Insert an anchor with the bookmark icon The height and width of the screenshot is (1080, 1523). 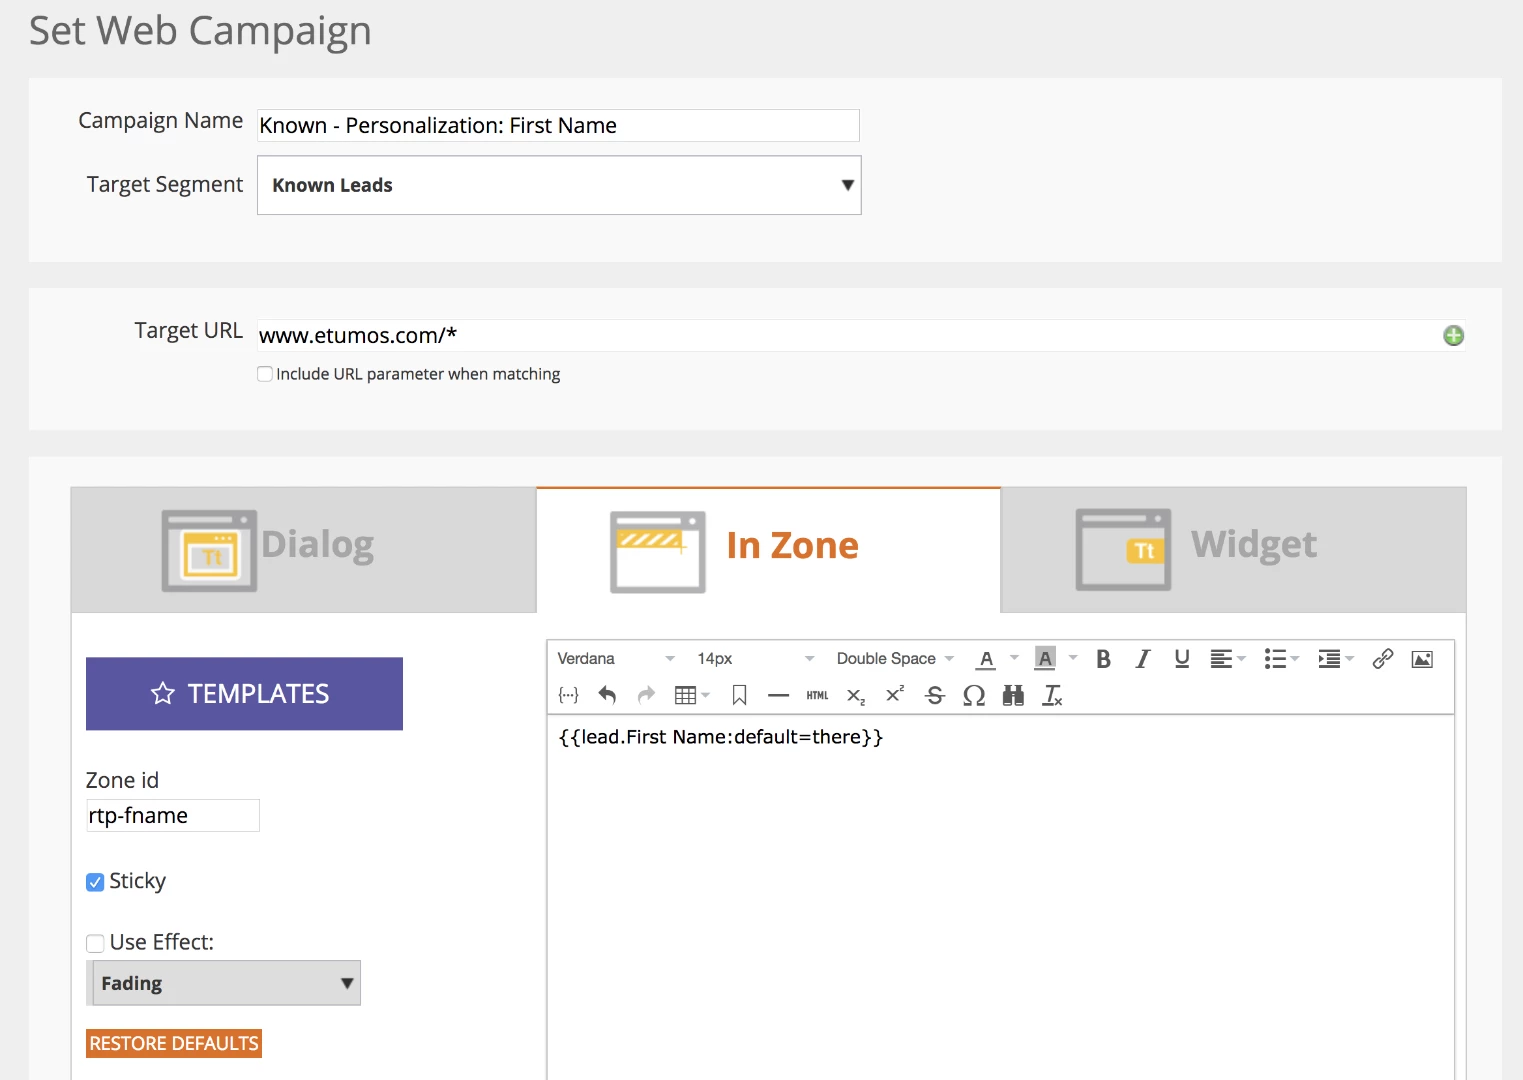coord(739,695)
